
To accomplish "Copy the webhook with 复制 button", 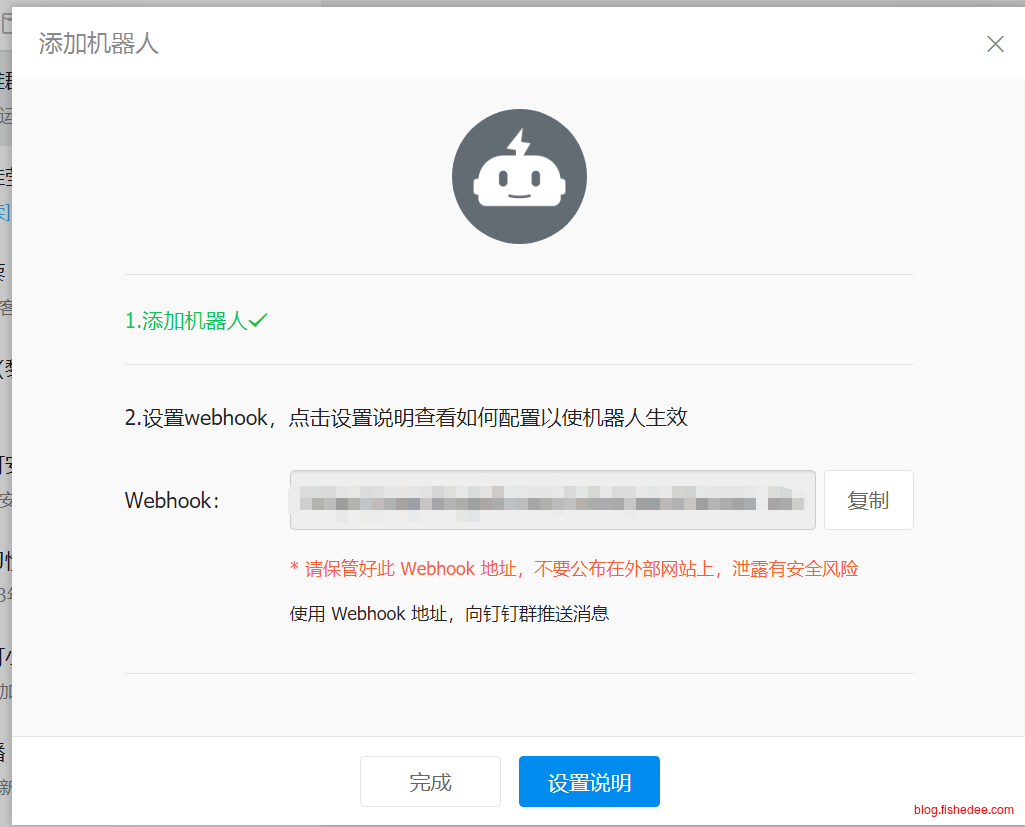I will tap(868, 500).
